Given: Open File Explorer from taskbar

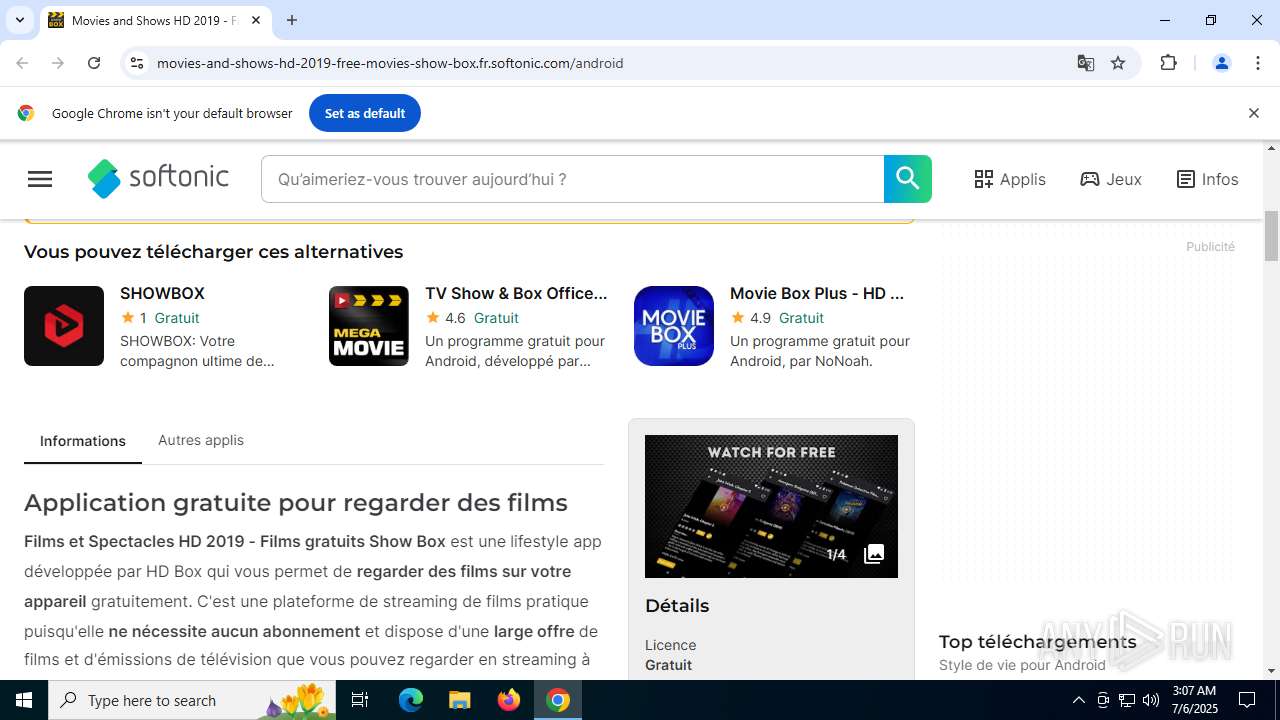Looking at the screenshot, I should coord(459,700).
